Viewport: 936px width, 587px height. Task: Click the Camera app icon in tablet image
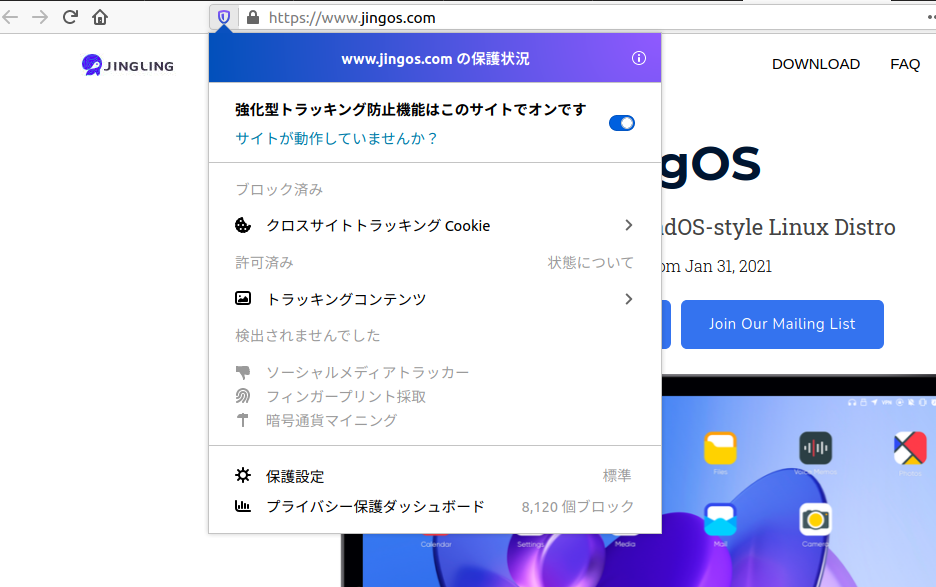pos(815,520)
